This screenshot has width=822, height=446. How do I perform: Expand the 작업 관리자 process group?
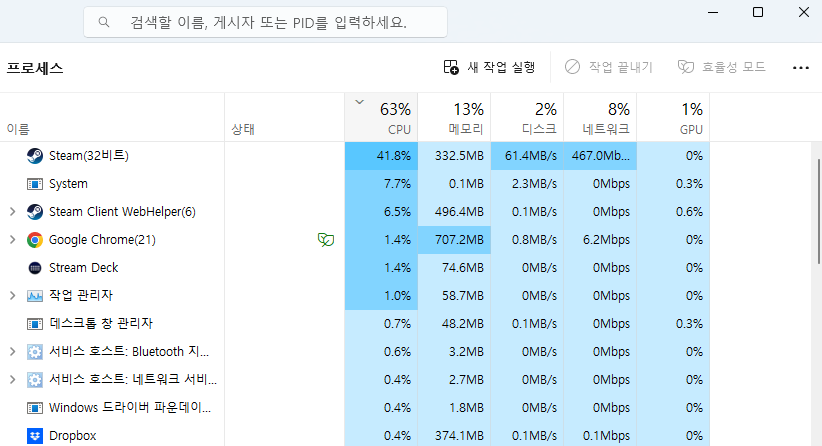[x=12, y=296]
